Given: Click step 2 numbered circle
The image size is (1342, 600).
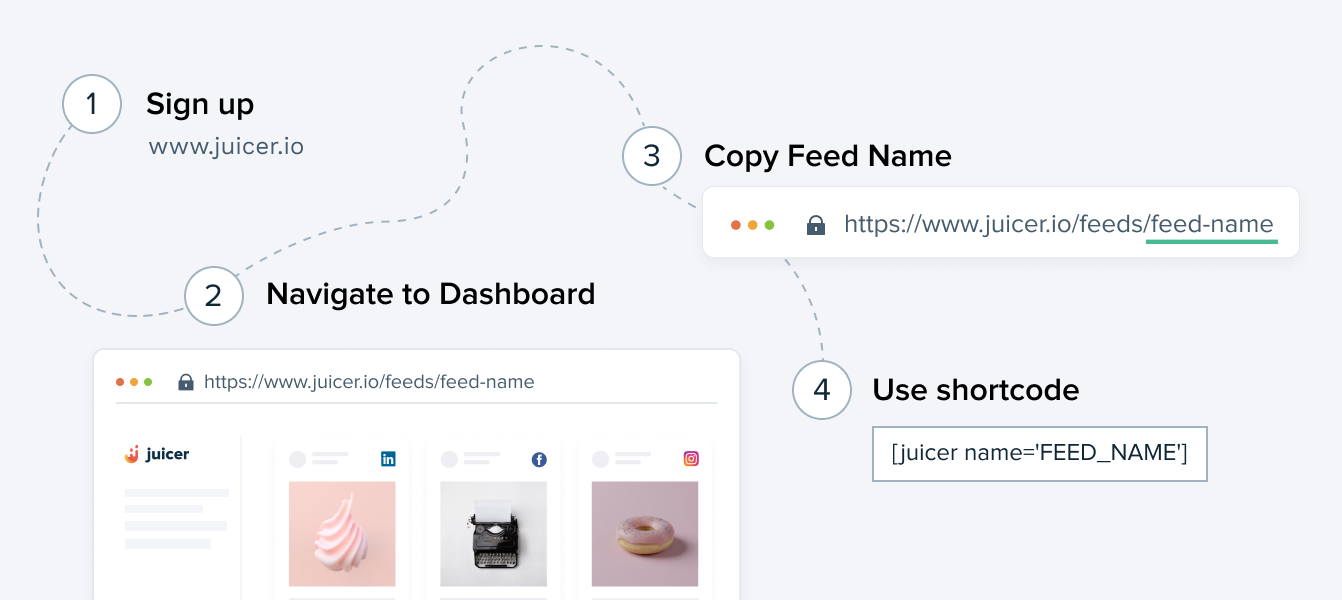Looking at the screenshot, I should (x=214, y=295).
